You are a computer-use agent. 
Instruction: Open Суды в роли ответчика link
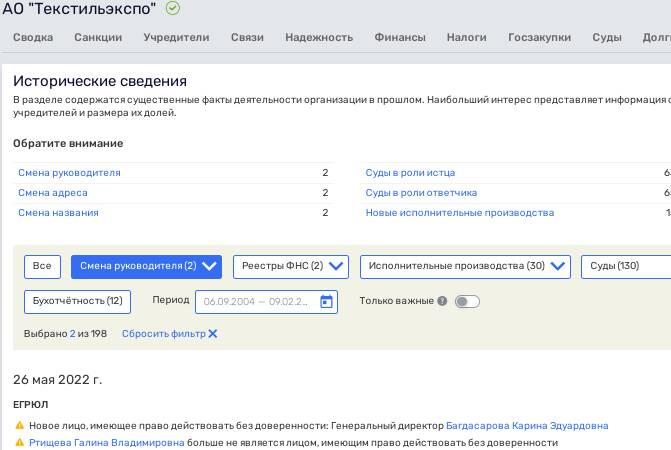[x=421, y=193]
